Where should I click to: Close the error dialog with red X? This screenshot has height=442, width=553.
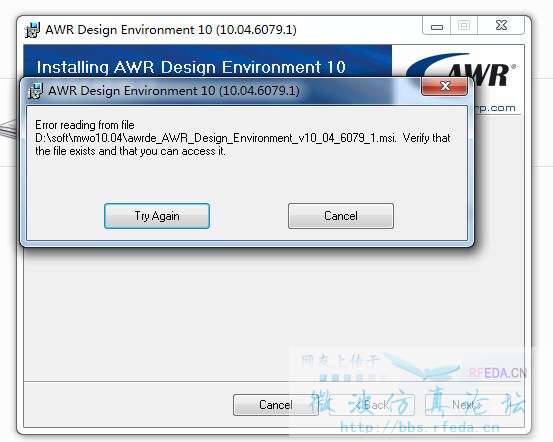click(x=445, y=86)
